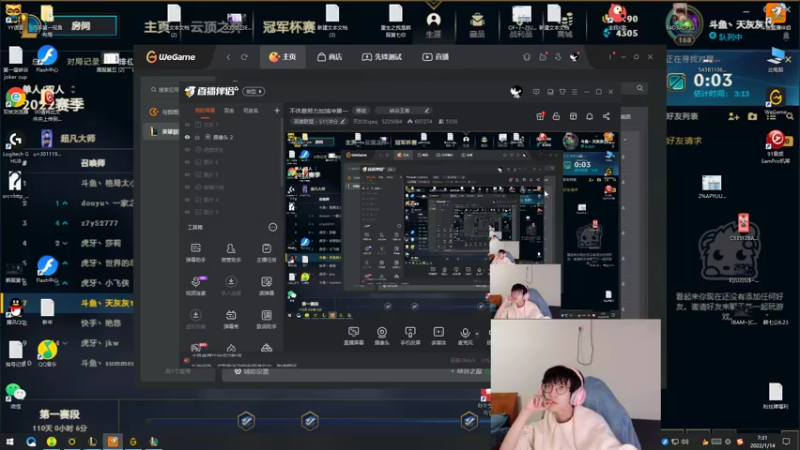Toggle visibility of the 图片 4 source
The height and width of the screenshot is (450, 800).
pyautogui.click(x=187, y=199)
